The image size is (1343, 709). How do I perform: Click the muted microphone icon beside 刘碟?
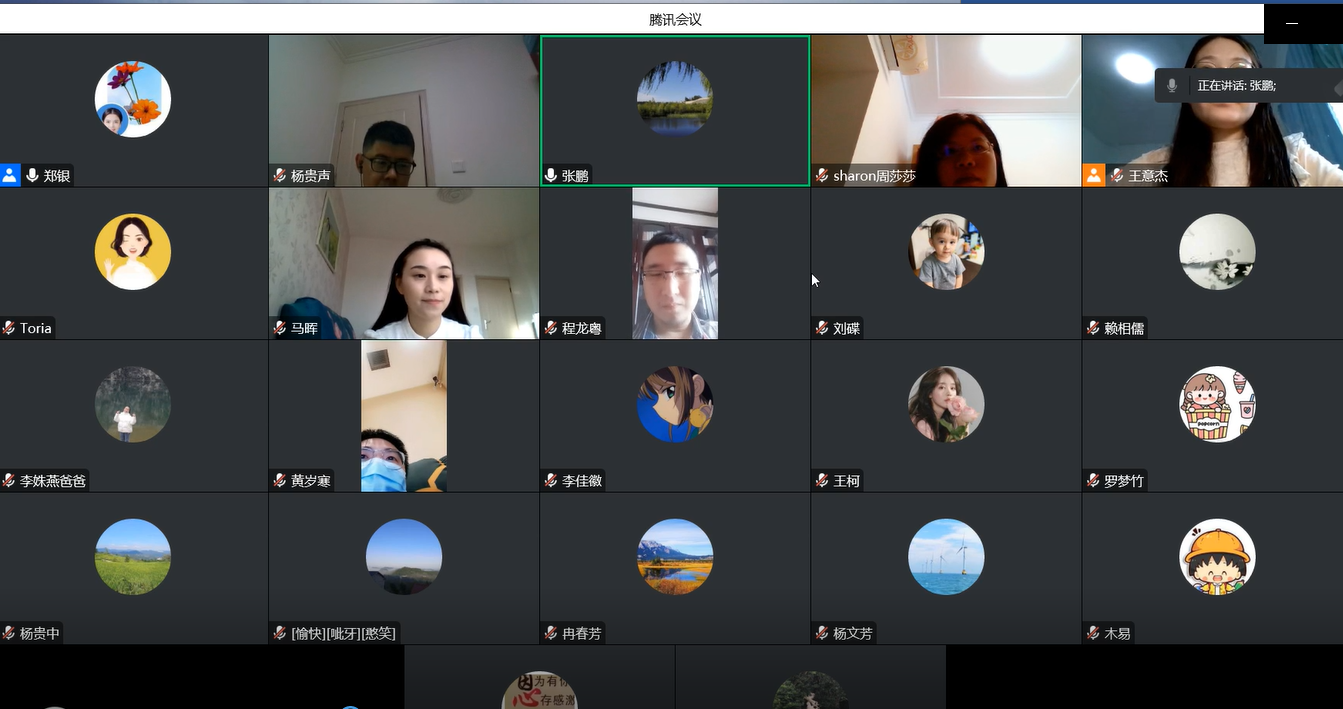point(822,328)
